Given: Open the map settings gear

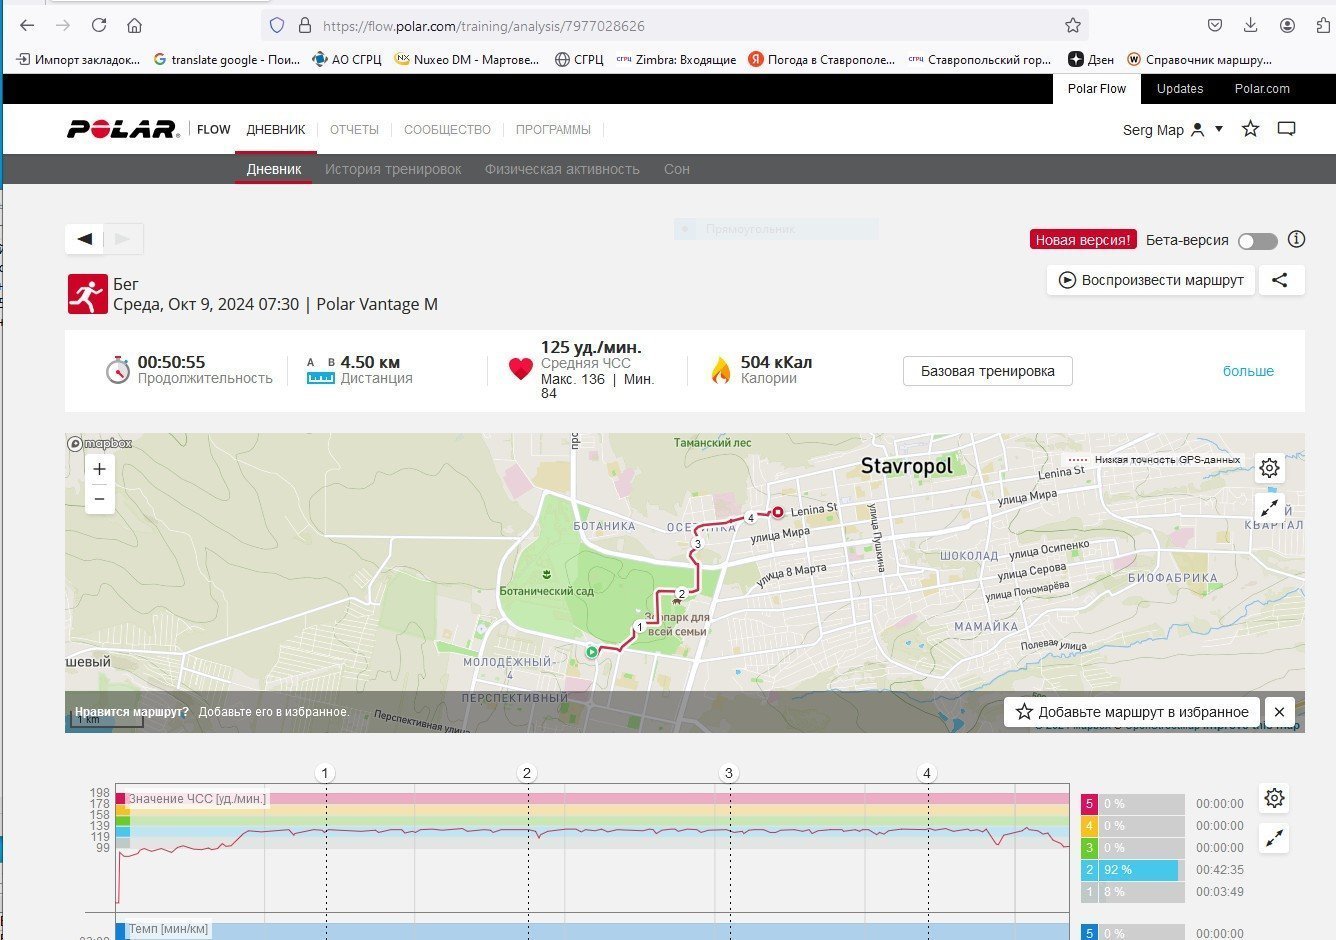Looking at the screenshot, I should point(1270,468).
